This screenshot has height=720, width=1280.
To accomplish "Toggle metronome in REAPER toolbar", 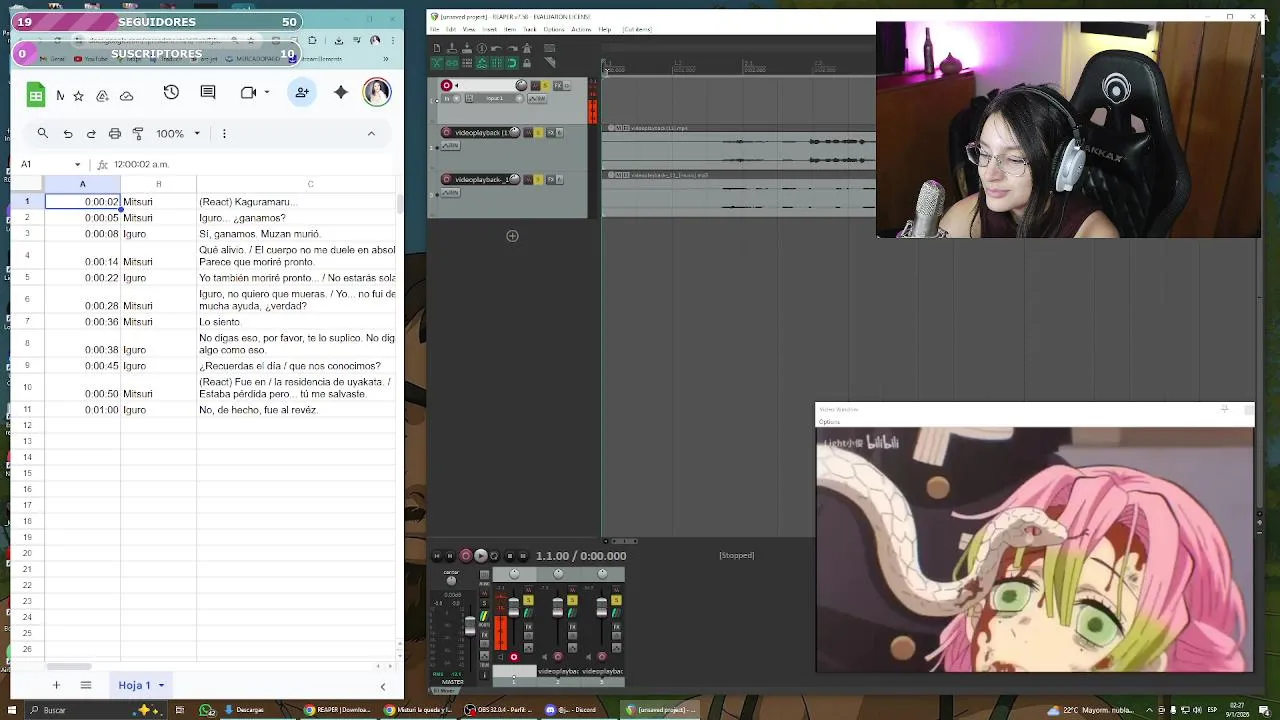I will [527, 48].
